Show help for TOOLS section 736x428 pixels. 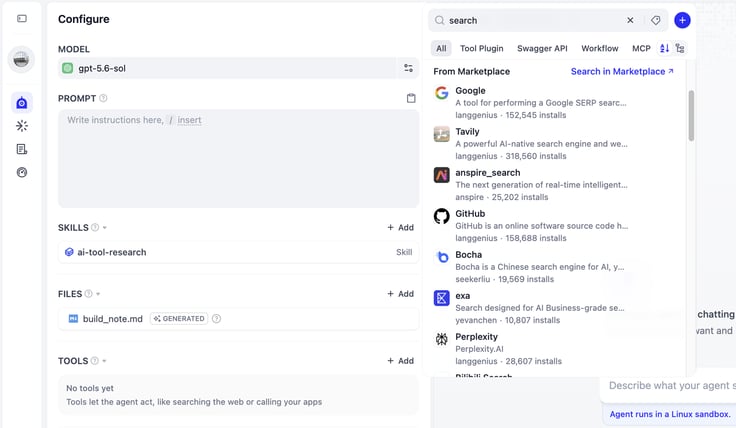pos(94,360)
